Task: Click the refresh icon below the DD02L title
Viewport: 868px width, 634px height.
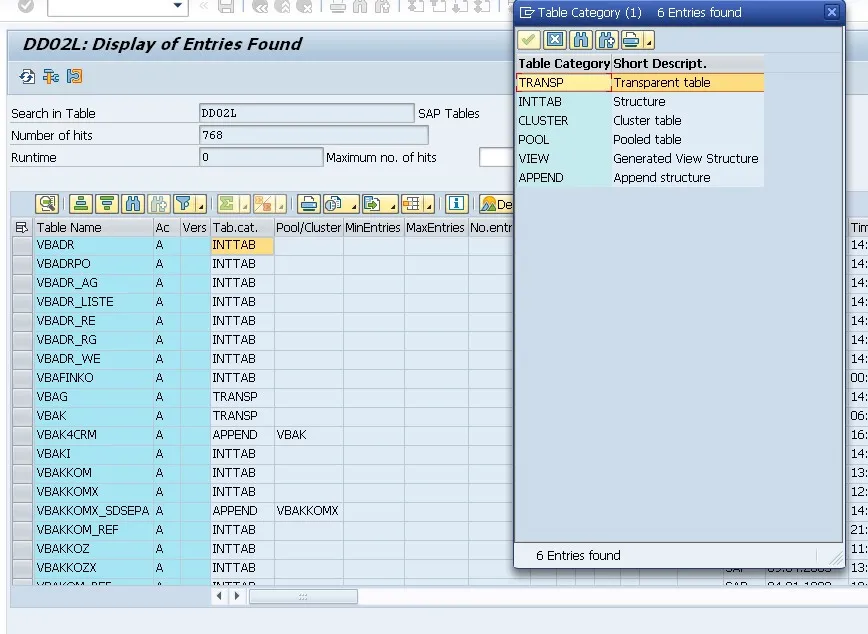Action: [x=27, y=76]
